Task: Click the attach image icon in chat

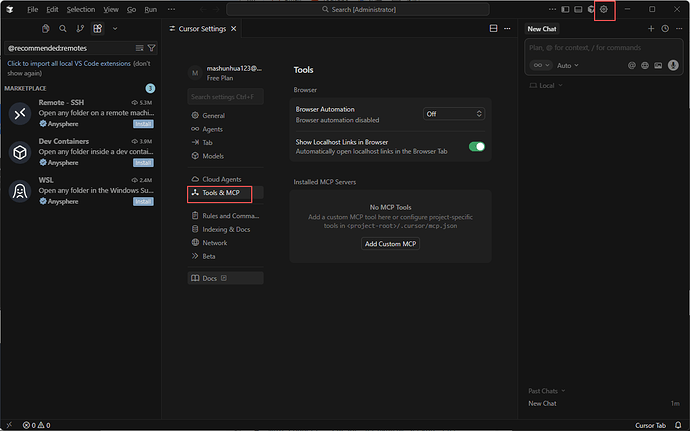Action: click(659, 65)
